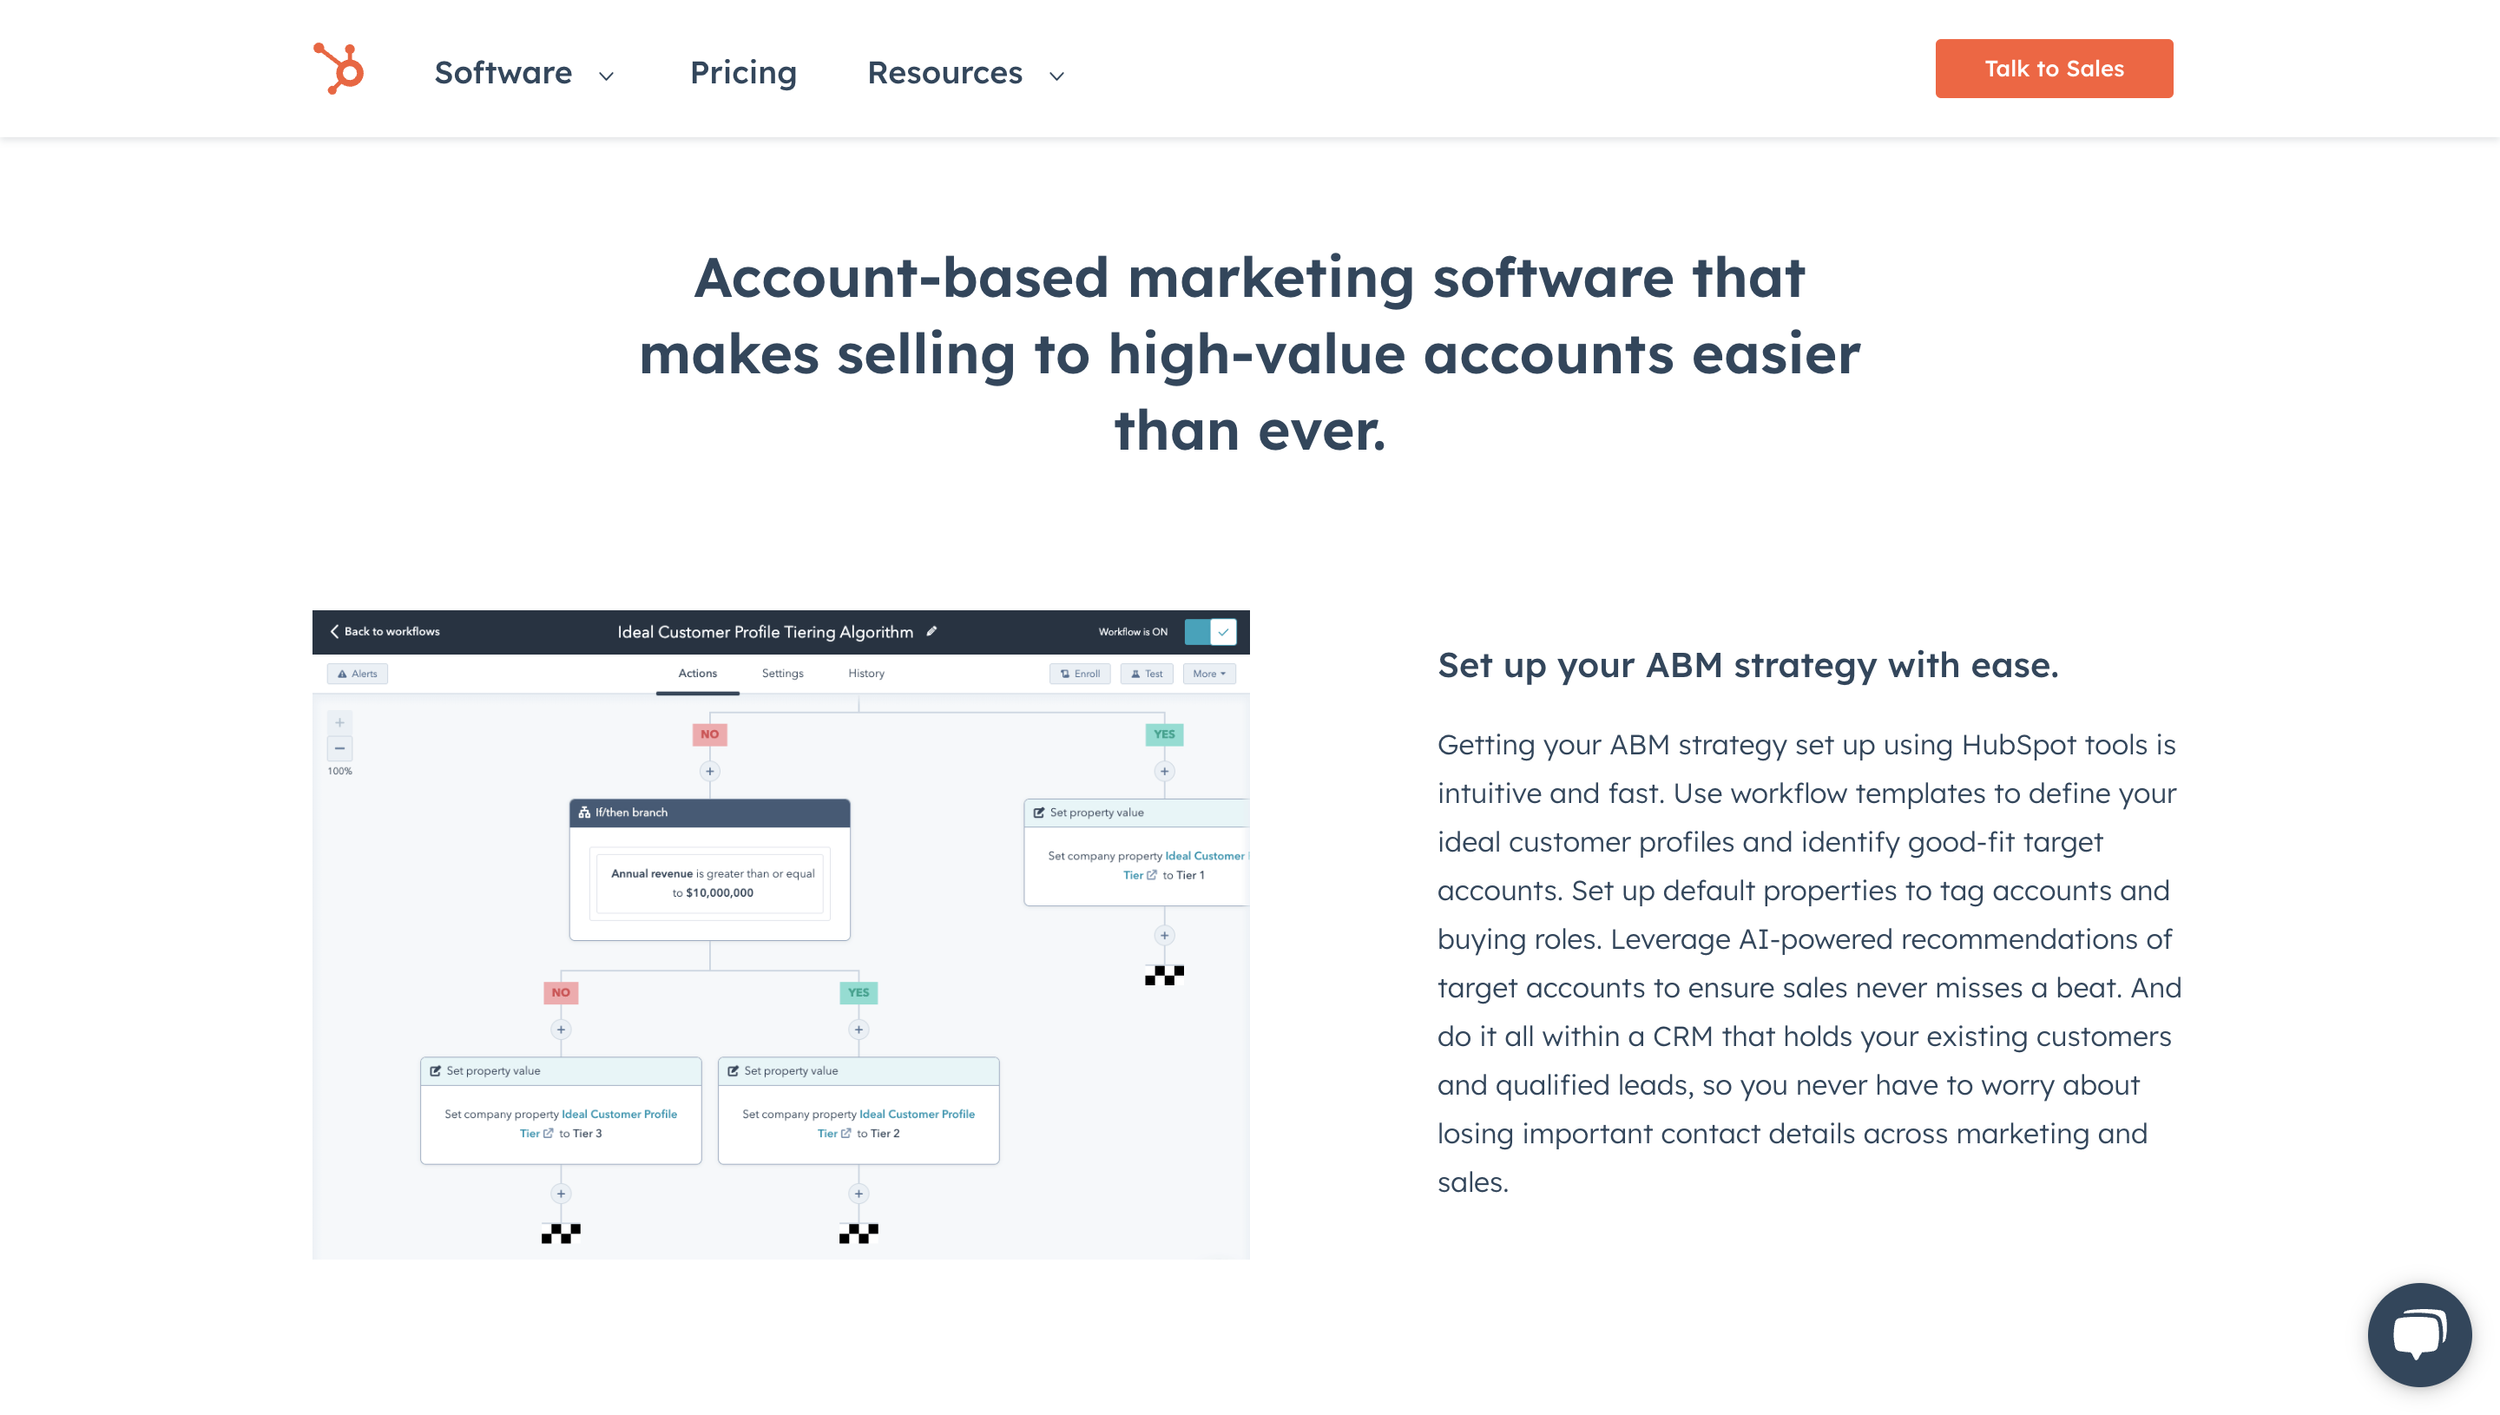
Task: Click the 100% zoom level label
Action: tap(340, 771)
